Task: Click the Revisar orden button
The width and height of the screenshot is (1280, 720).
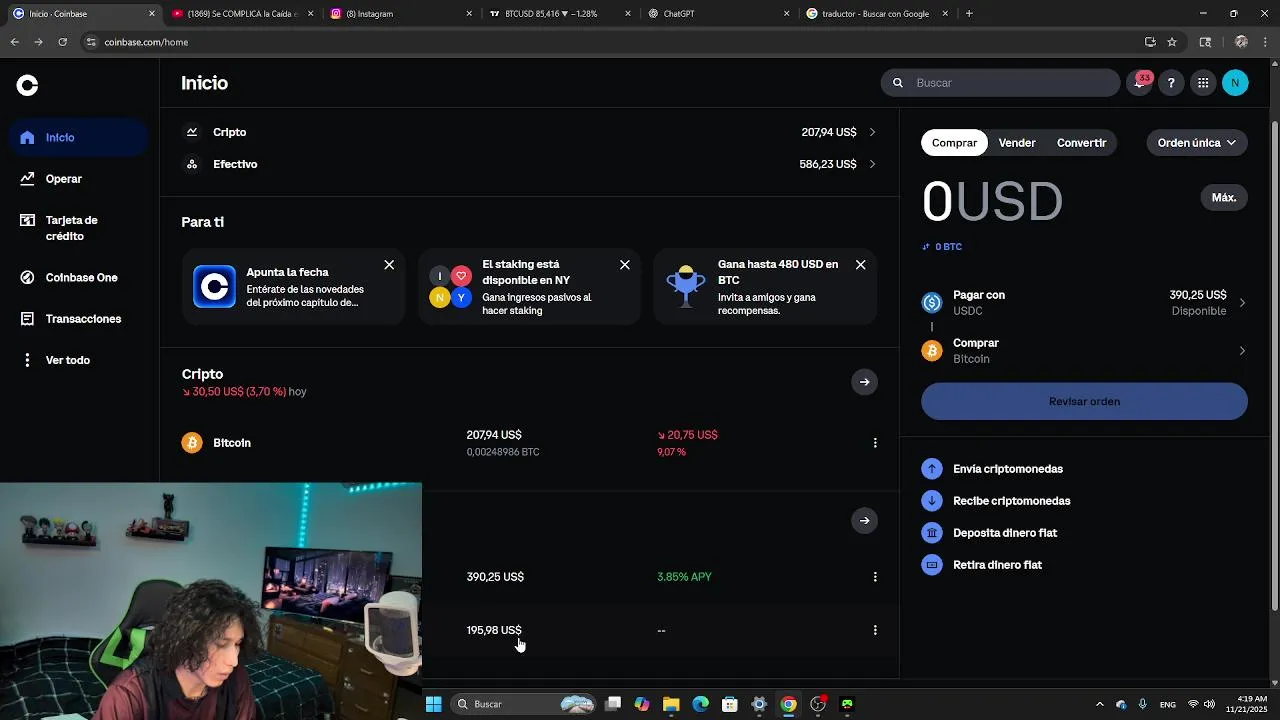Action: pos(1084,402)
